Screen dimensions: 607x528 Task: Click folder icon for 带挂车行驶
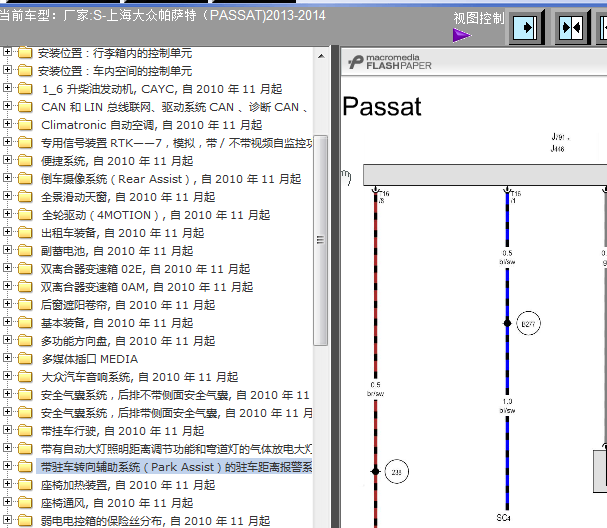[x=25, y=431]
